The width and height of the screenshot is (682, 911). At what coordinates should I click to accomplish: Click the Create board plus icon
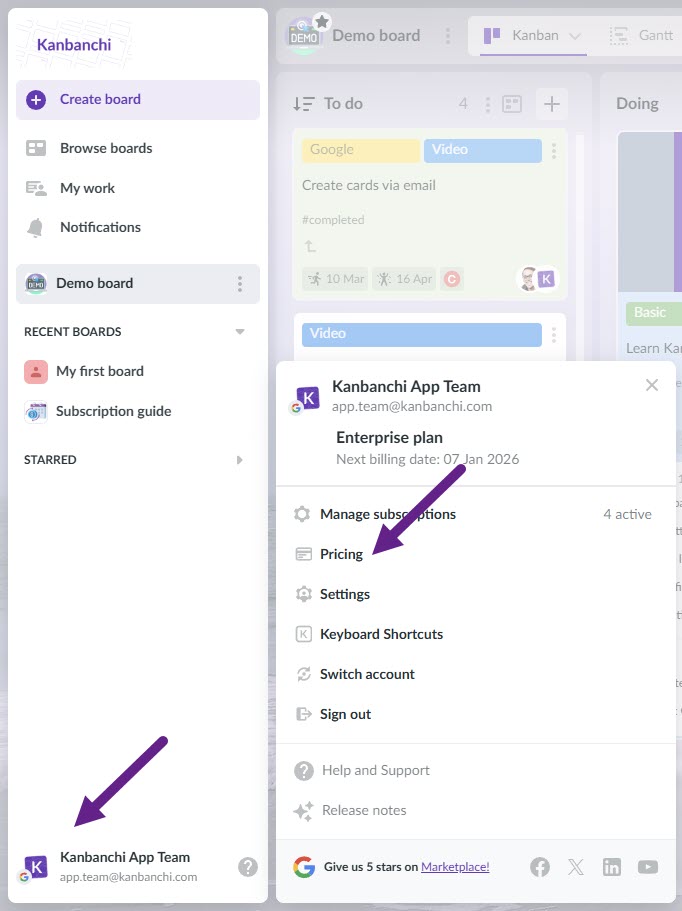coord(36,99)
